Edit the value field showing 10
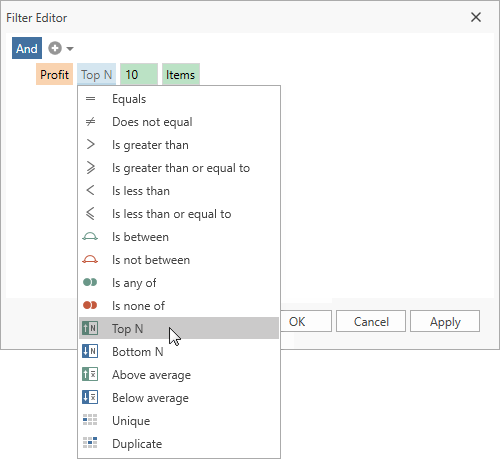The width and height of the screenshot is (500, 459). (x=139, y=74)
